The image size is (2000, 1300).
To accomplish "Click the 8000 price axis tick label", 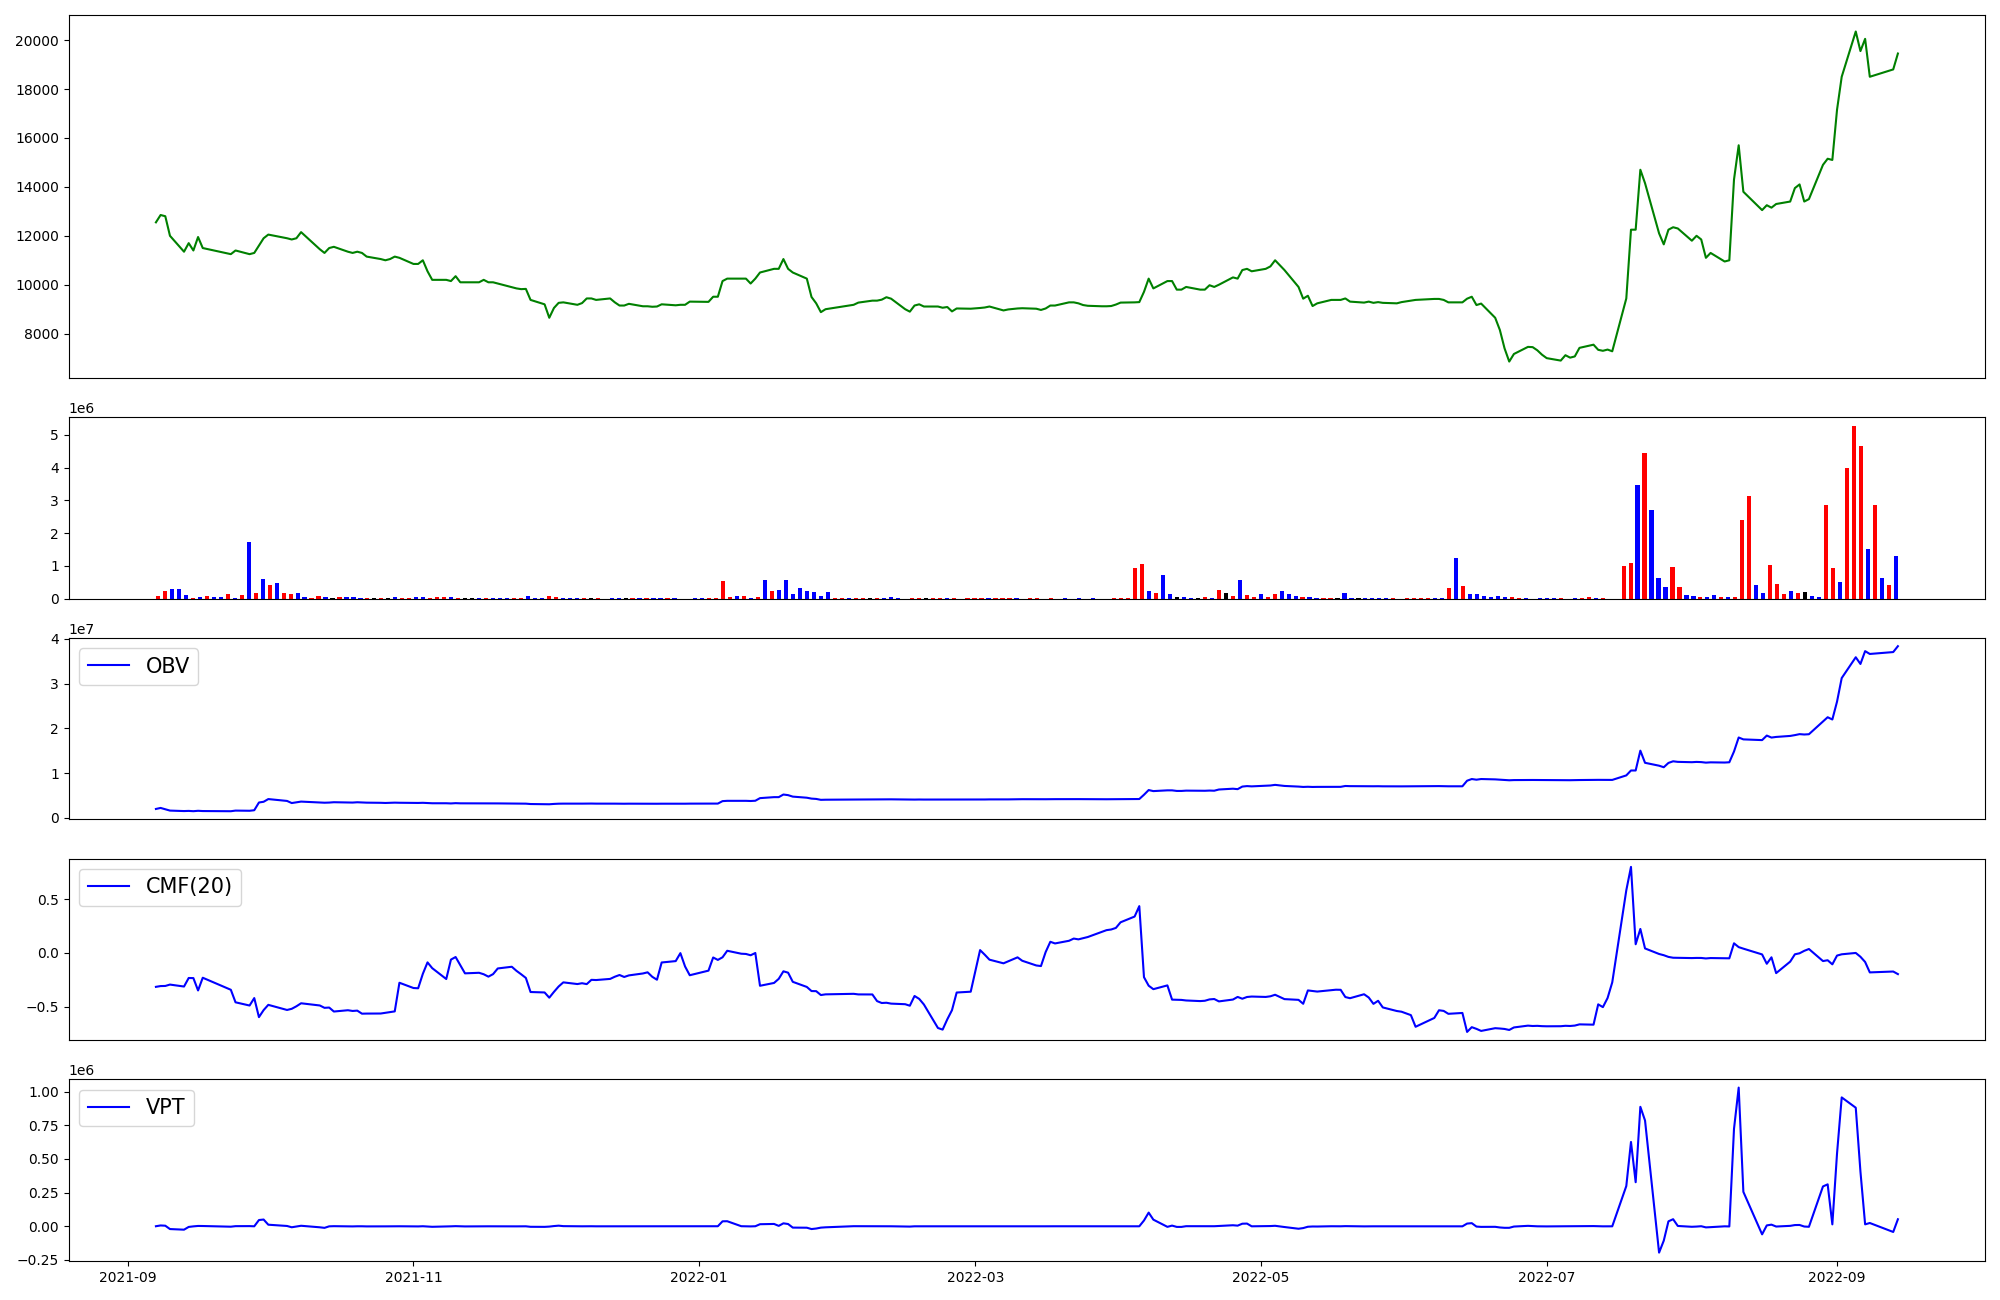I will tap(40, 335).
